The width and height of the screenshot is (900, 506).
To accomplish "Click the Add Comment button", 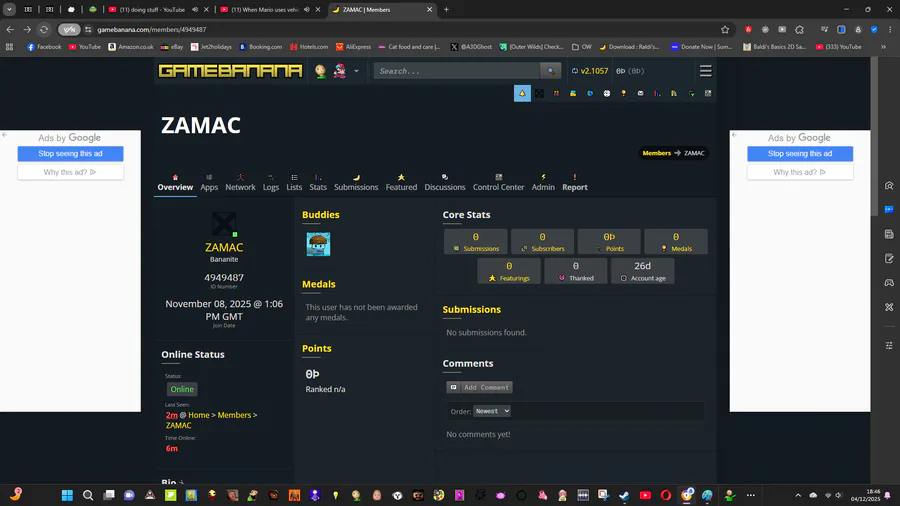I will pyautogui.click(x=479, y=387).
